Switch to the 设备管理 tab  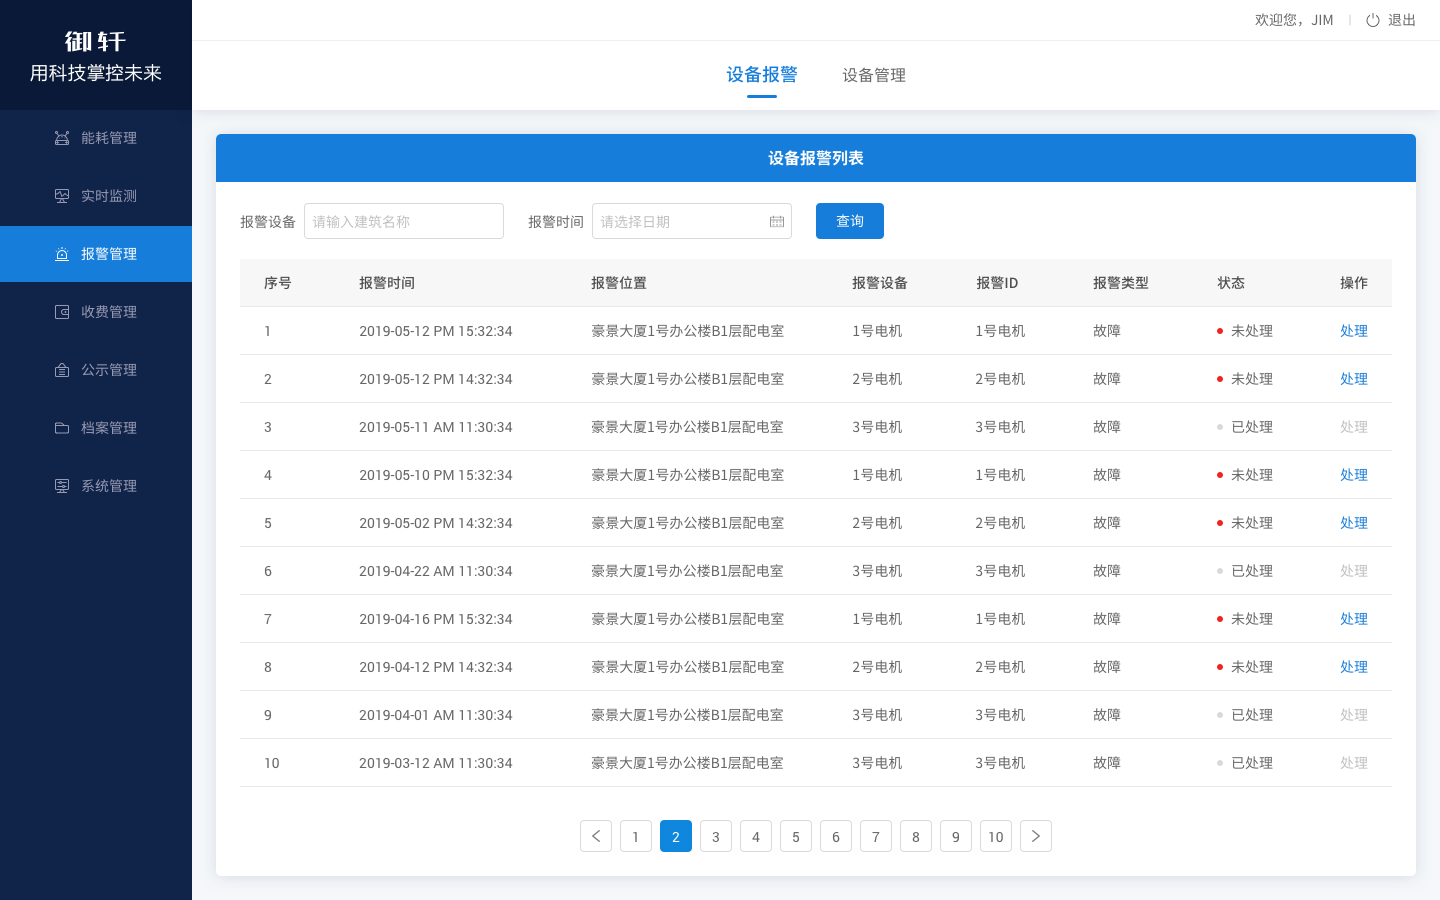[x=874, y=75]
